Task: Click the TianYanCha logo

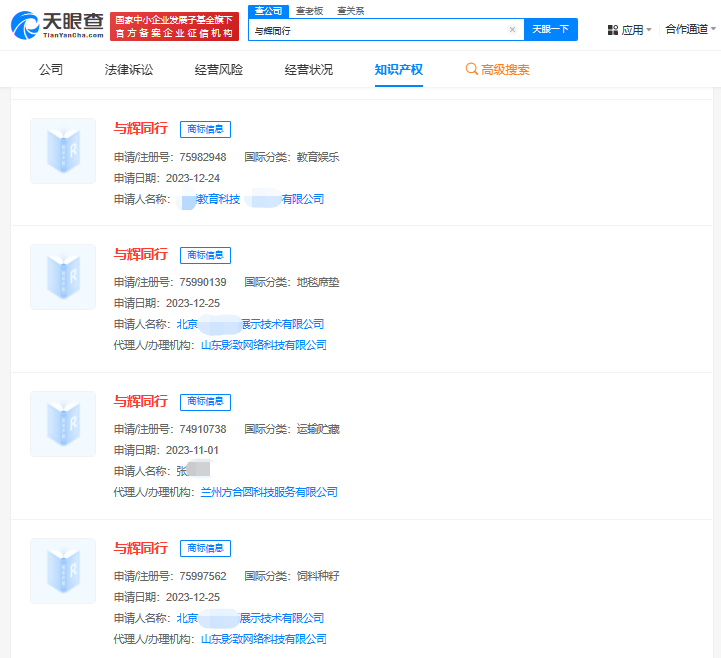Action: (57, 25)
